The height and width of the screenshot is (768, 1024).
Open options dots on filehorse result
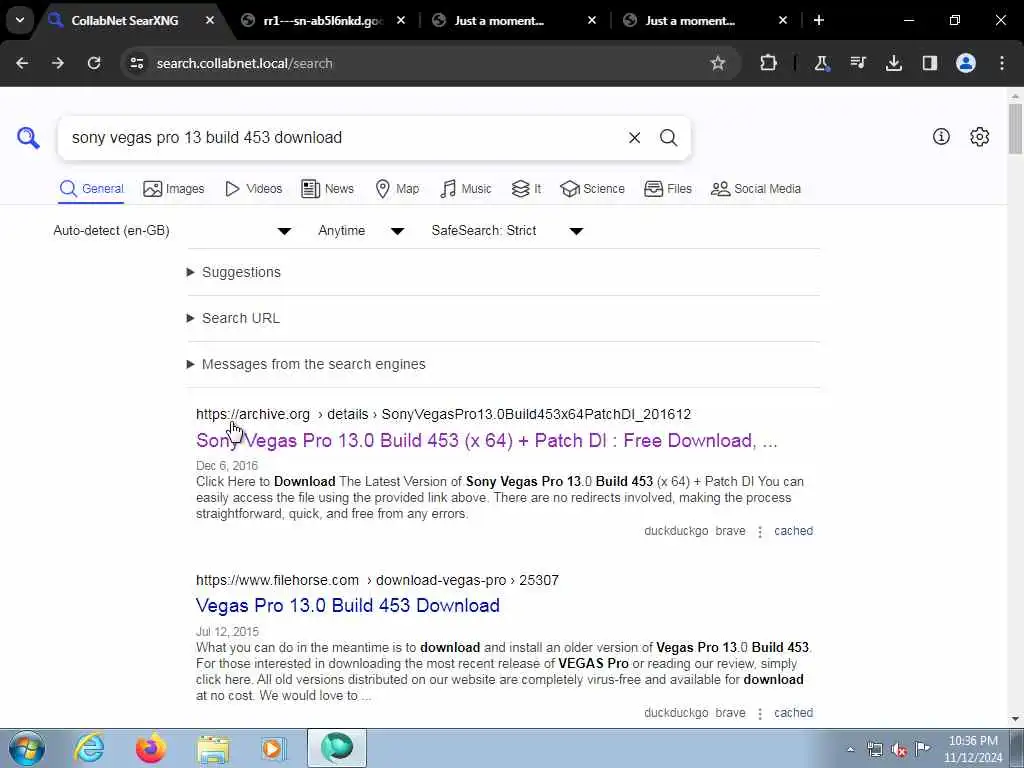point(760,713)
